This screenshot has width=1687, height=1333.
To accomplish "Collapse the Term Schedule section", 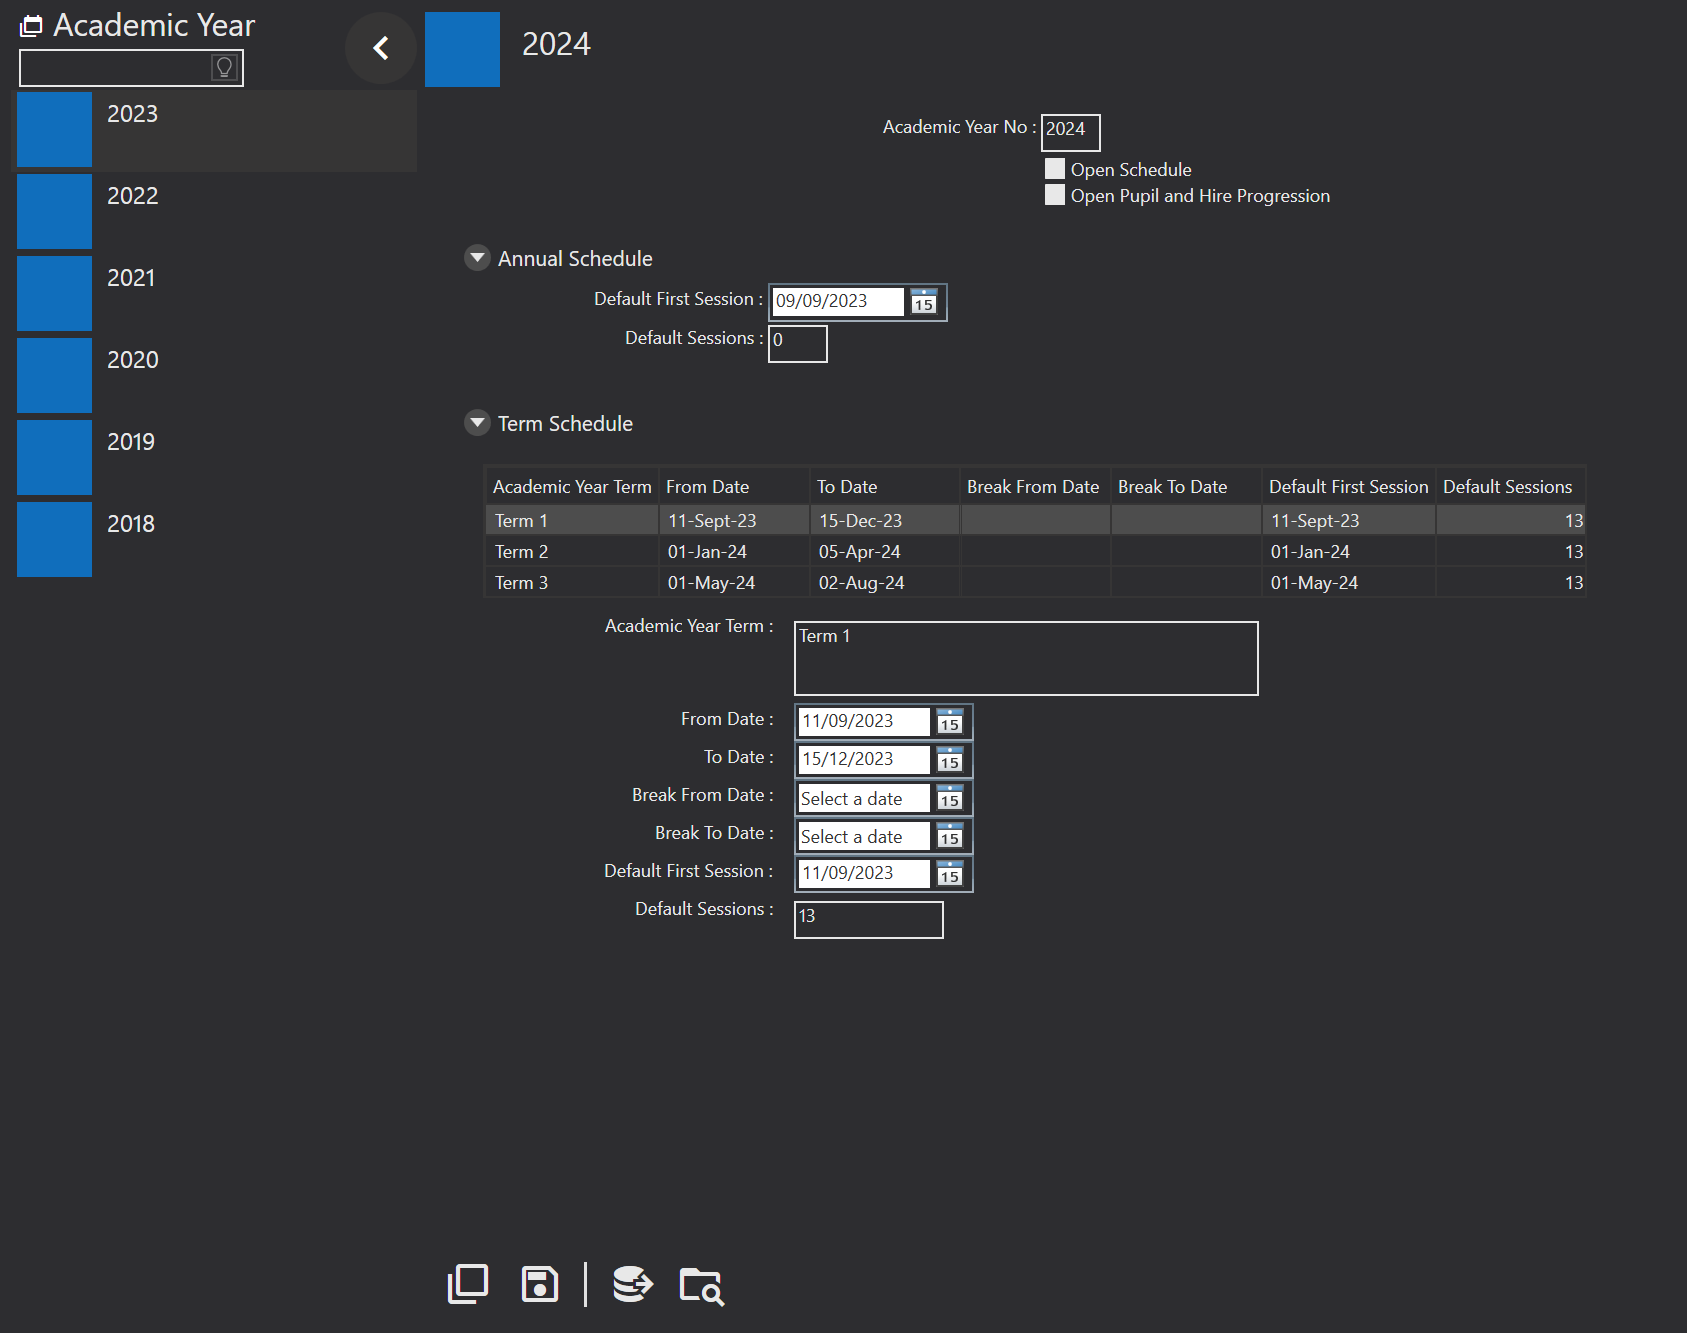I will coord(477,423).
